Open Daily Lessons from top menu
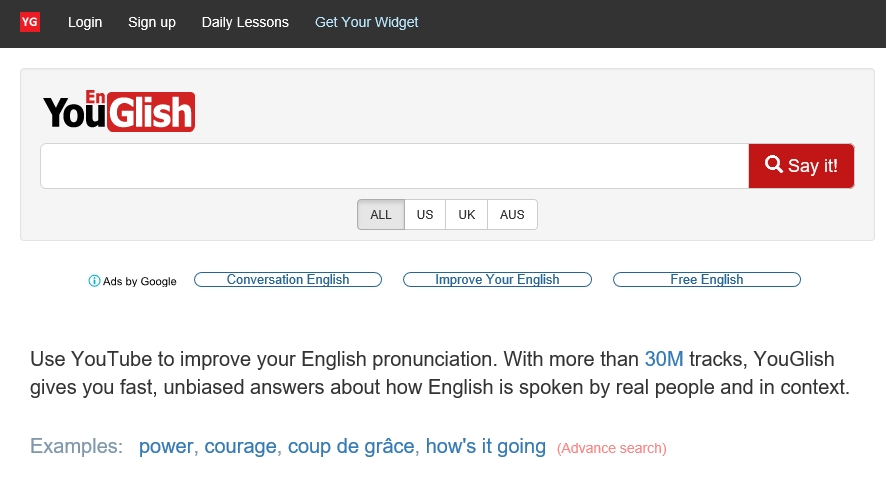This screenshot has width=886, height=489. [x=245, y=22]
